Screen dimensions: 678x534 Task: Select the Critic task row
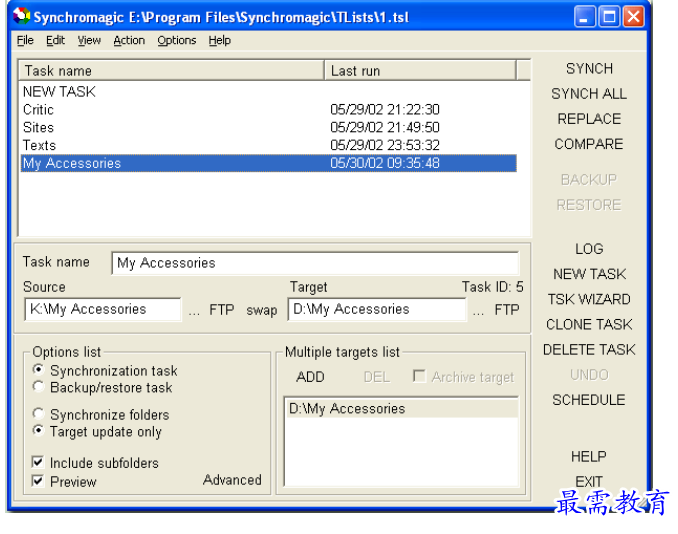pyautogui.click(x=268, y=109)
